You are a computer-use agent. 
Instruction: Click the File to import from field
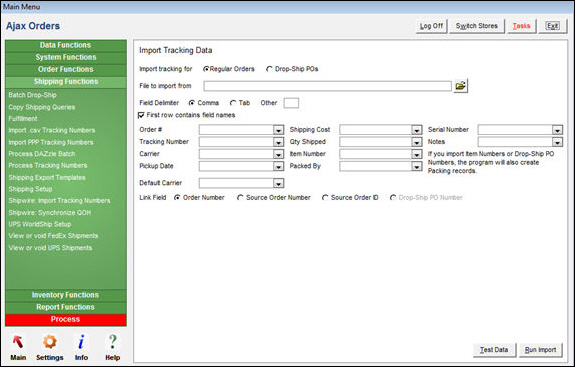[327, 86]
